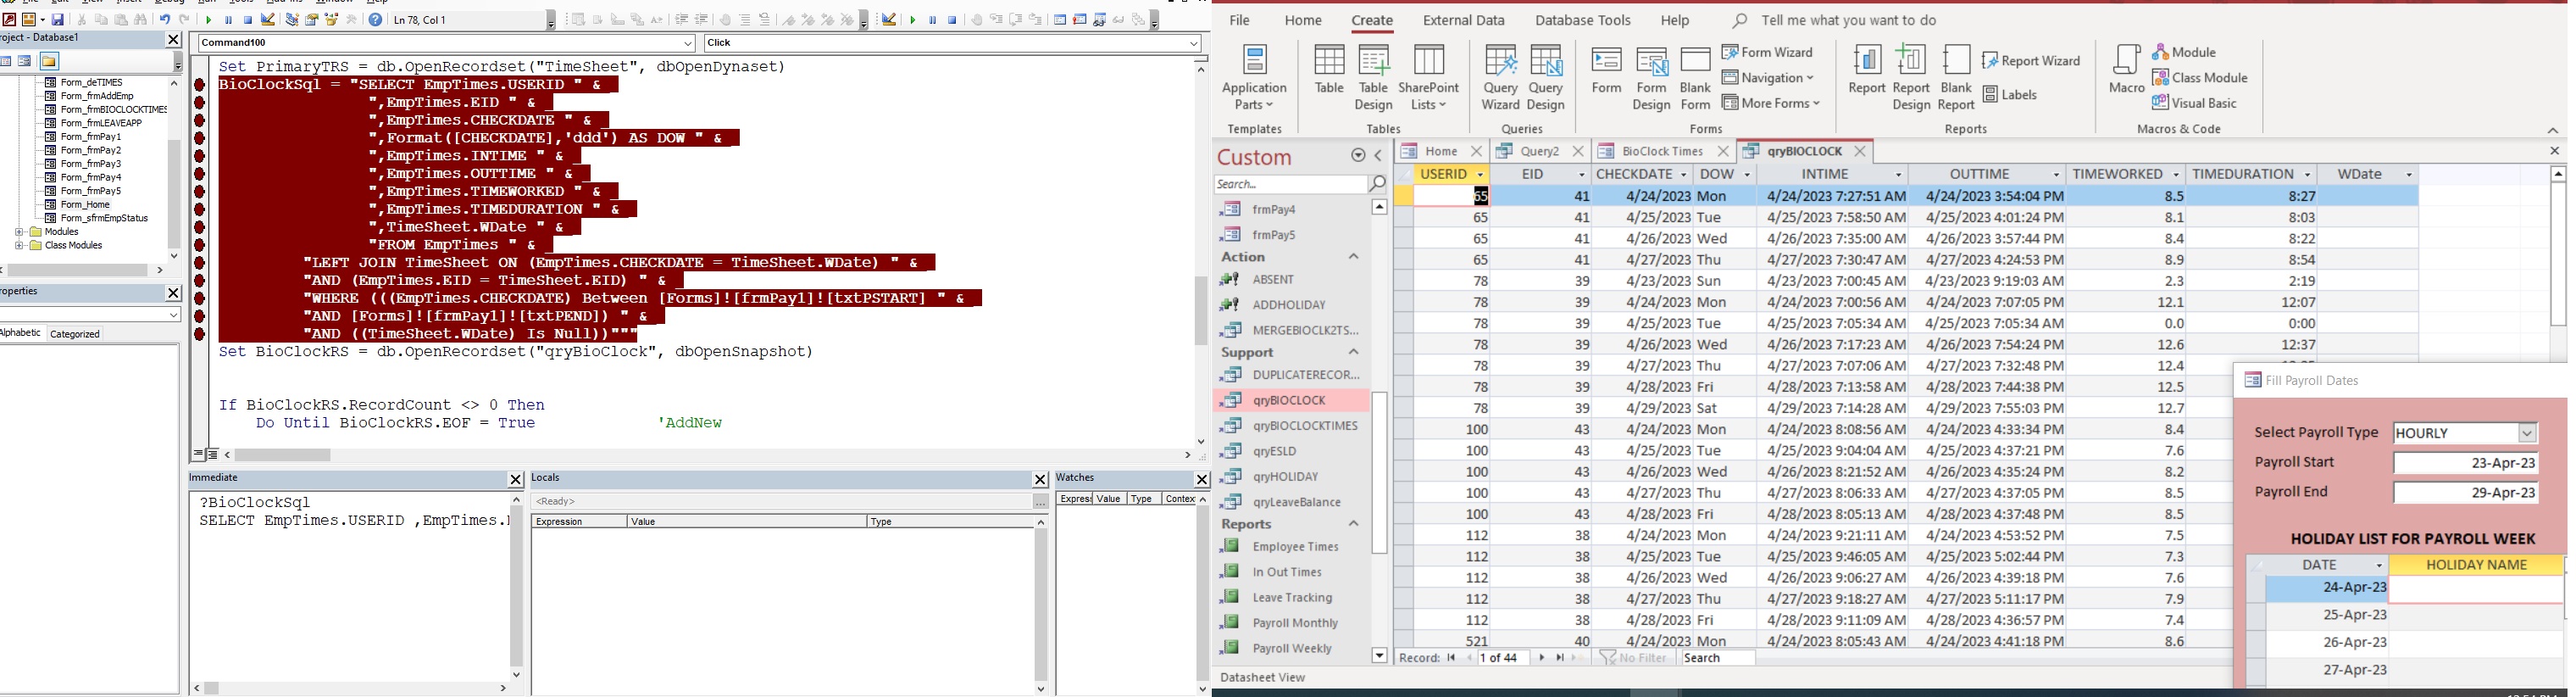Click Visual Basic button in ribbon

tap(2195, 103)
